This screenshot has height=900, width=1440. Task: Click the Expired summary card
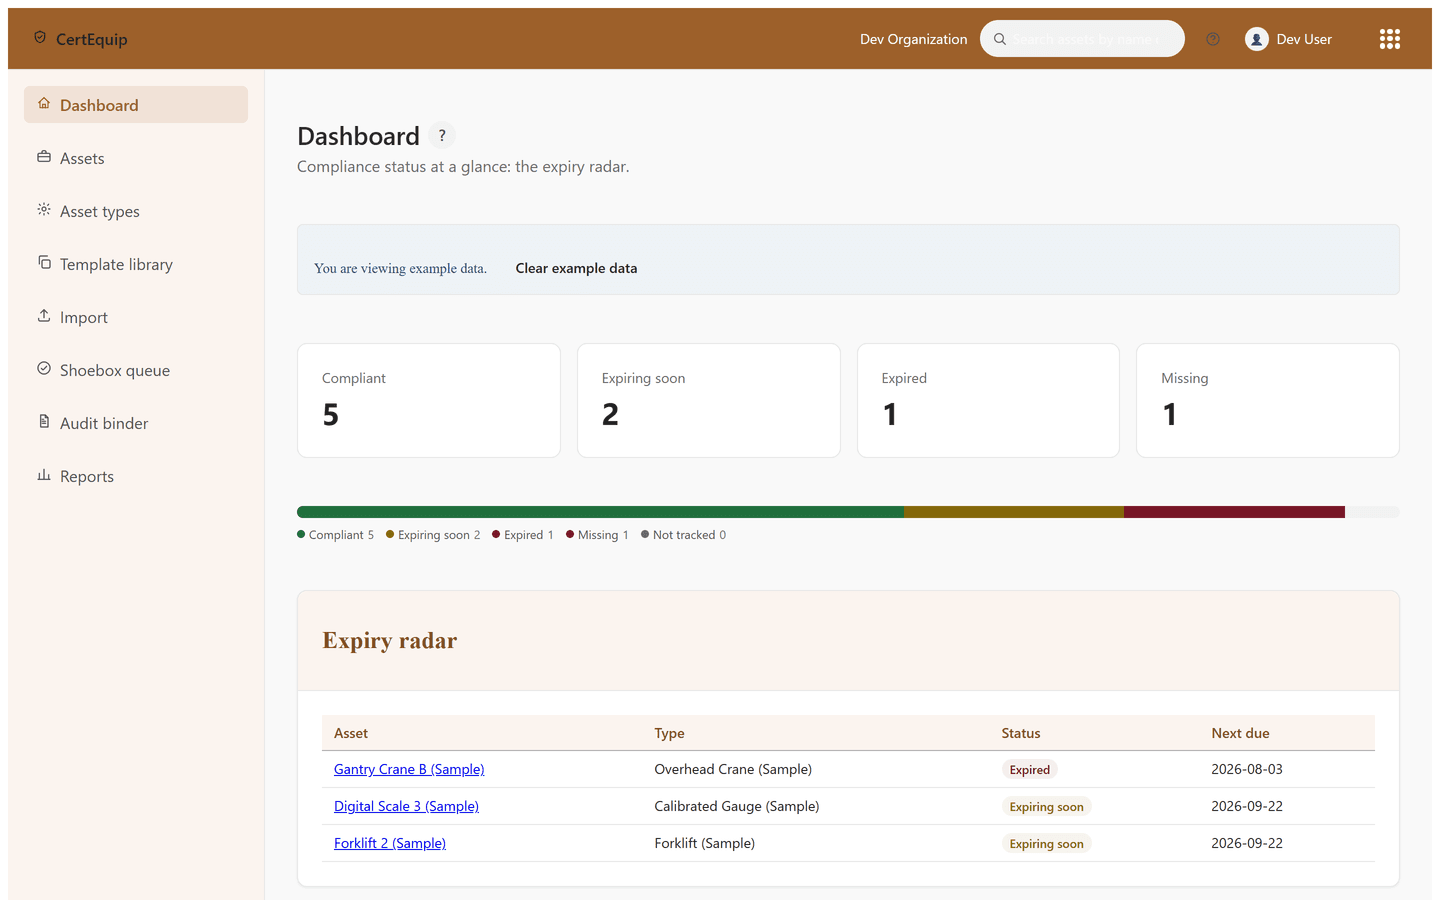pyautogui.click(x=988, y=400)
